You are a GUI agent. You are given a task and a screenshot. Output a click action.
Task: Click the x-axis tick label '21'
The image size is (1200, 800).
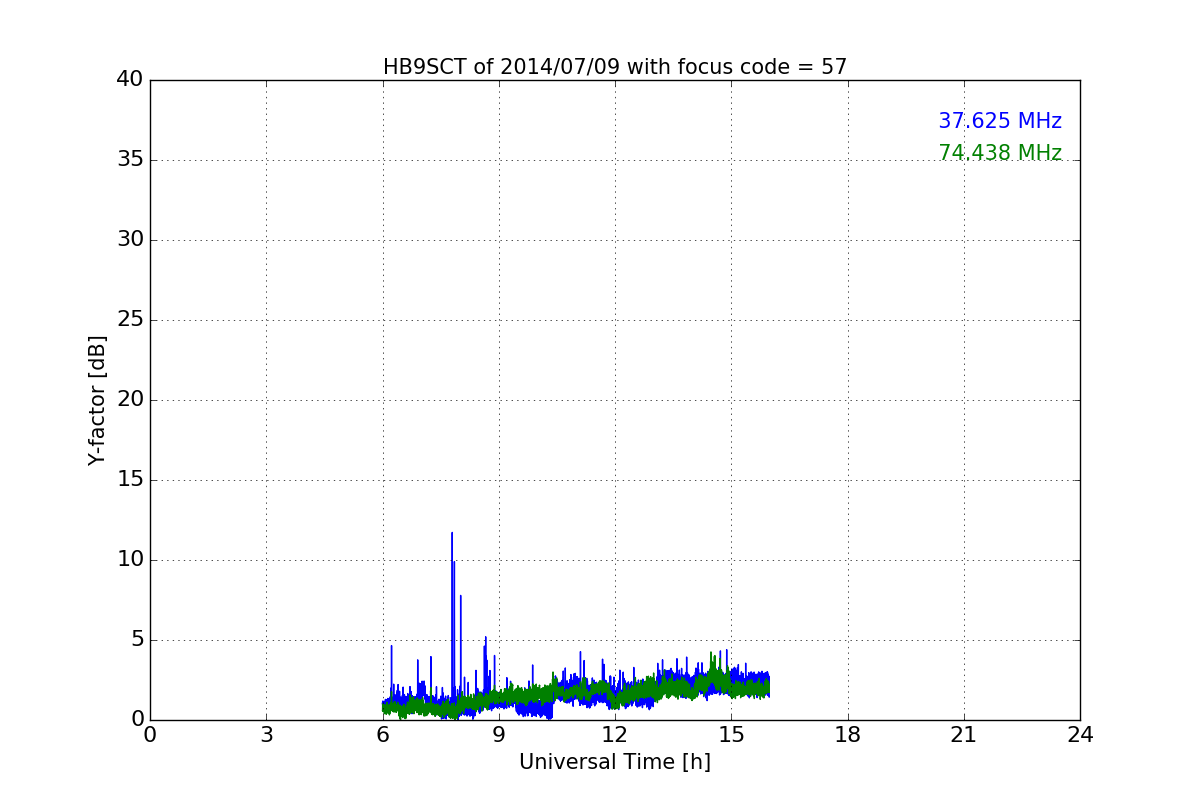pos(964,734)
